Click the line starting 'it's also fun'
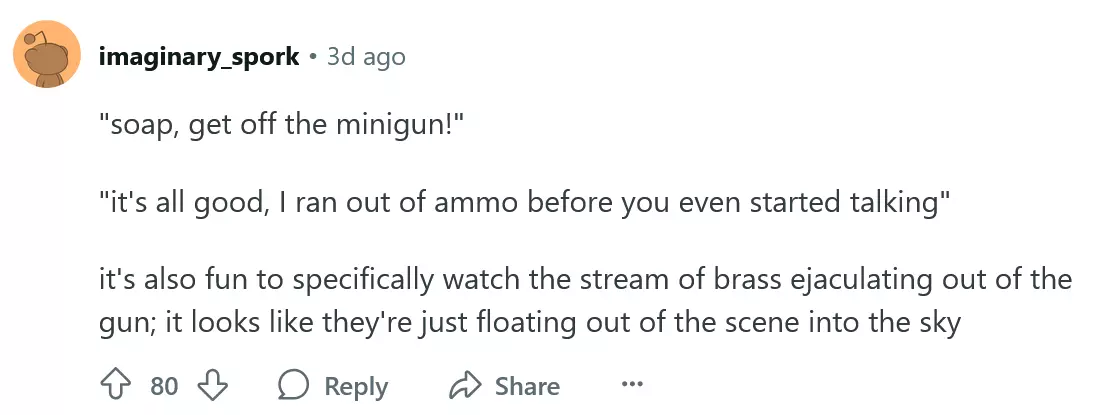Image resolution: width=1110 pixels, height=415 pixels. coord(585,279)
